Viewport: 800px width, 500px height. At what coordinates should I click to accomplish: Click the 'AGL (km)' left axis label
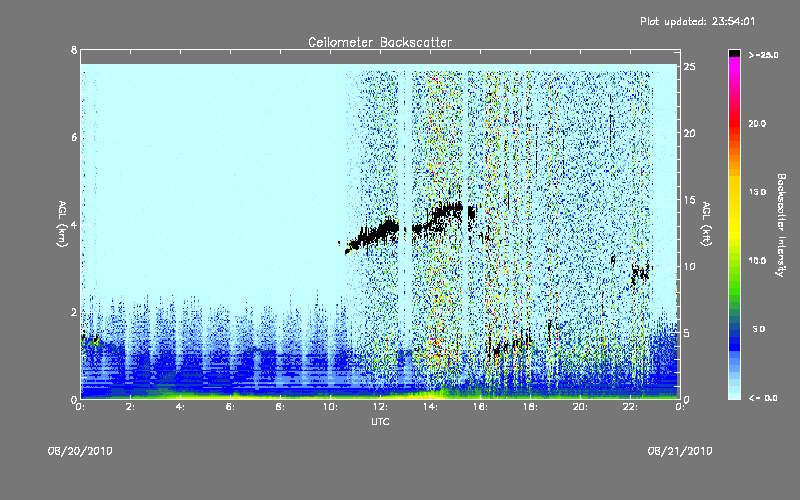[62, 224]
